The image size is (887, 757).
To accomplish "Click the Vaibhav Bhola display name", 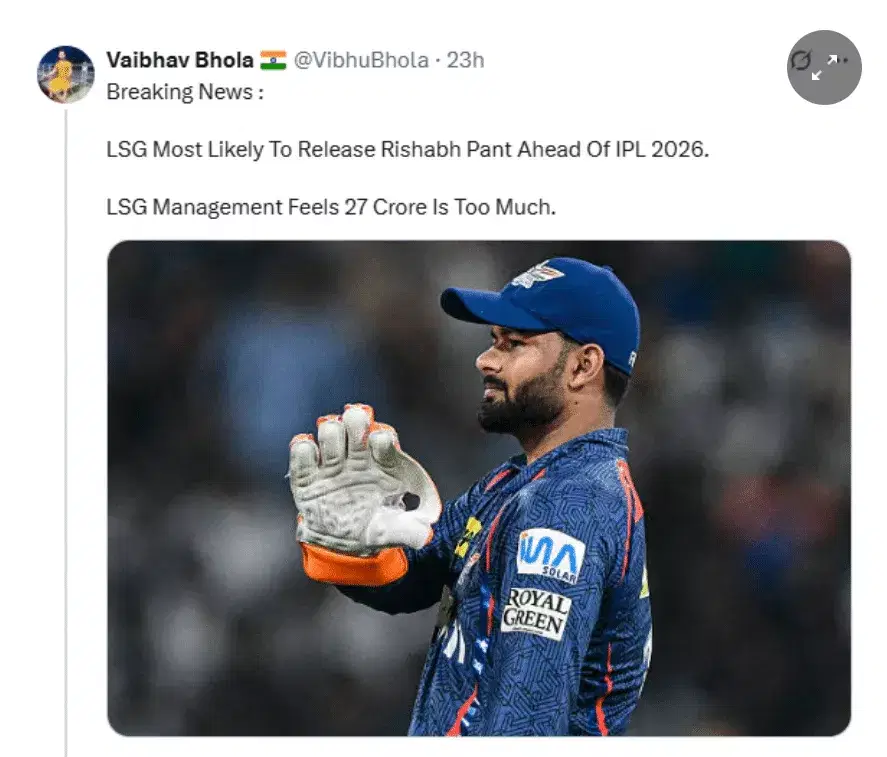I will [179, 60].
